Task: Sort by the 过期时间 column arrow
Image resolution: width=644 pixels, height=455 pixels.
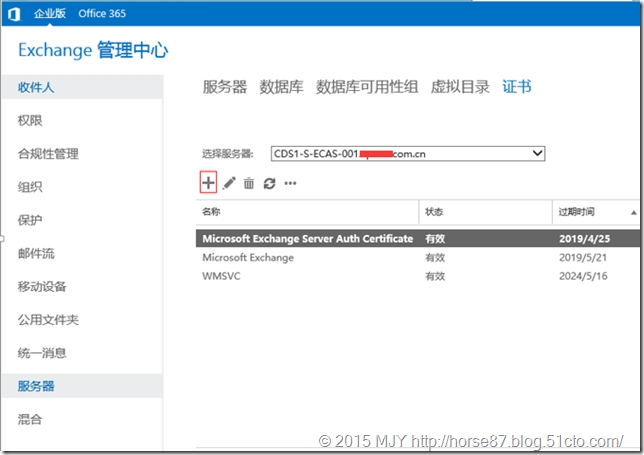Action: coord(634,212)
